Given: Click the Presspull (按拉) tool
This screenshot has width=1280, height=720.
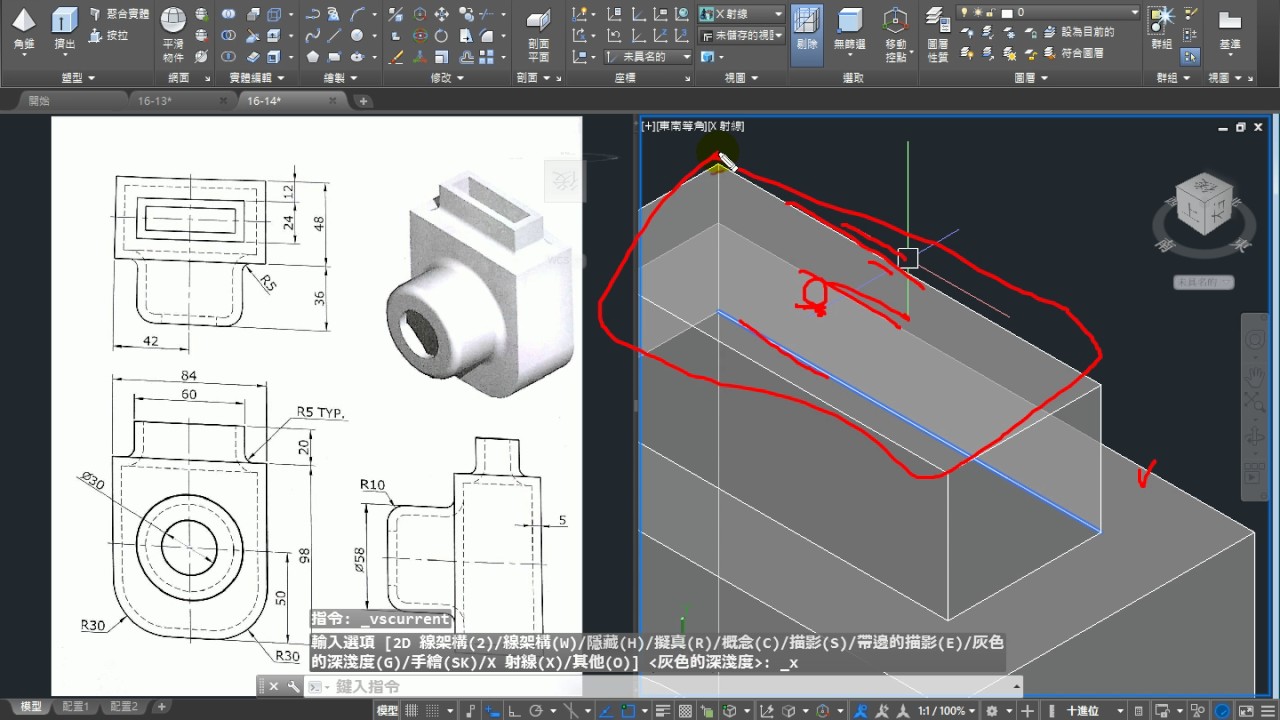Looking at the screenshot, I should (x=109, y=35).
